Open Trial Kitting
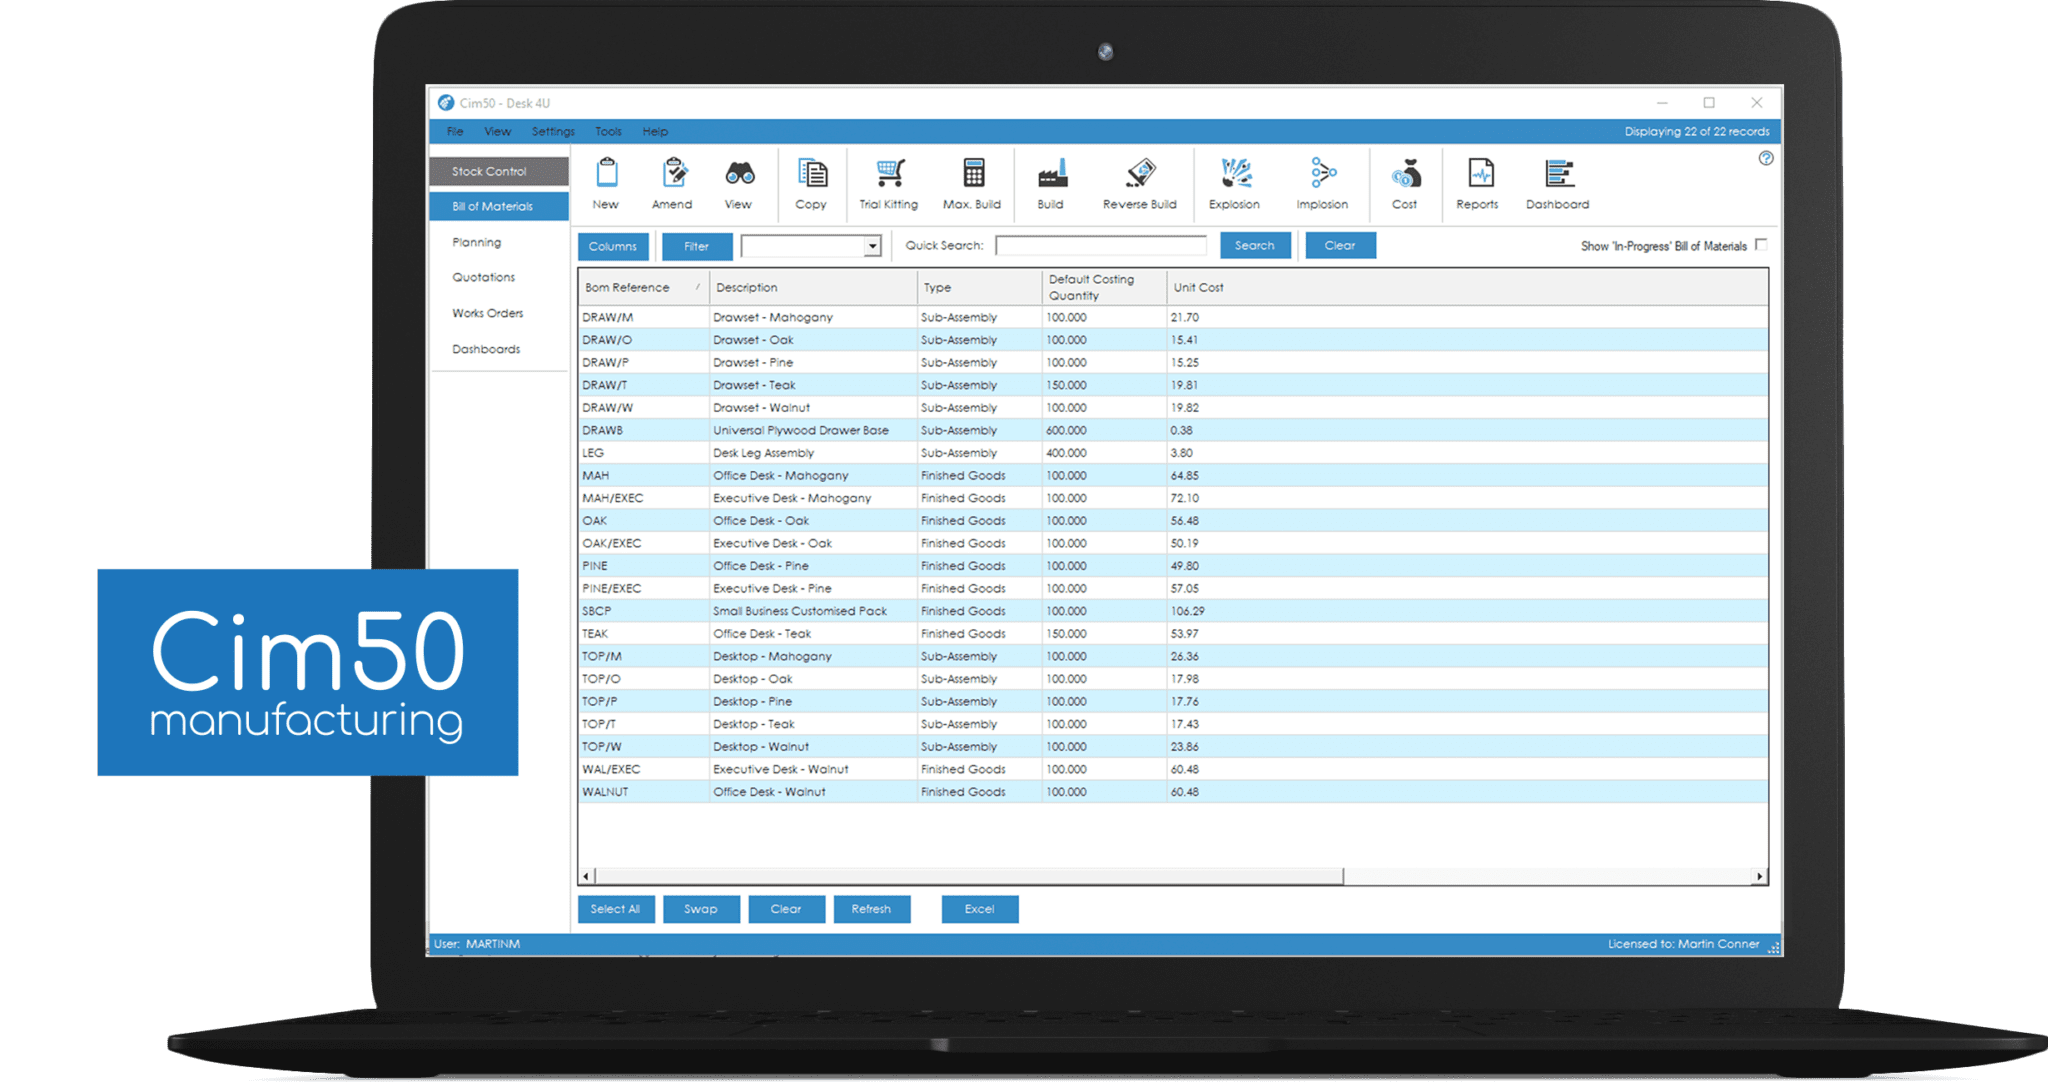The height and width of the screenshot is (1082, 2048). tap(886, 183)
